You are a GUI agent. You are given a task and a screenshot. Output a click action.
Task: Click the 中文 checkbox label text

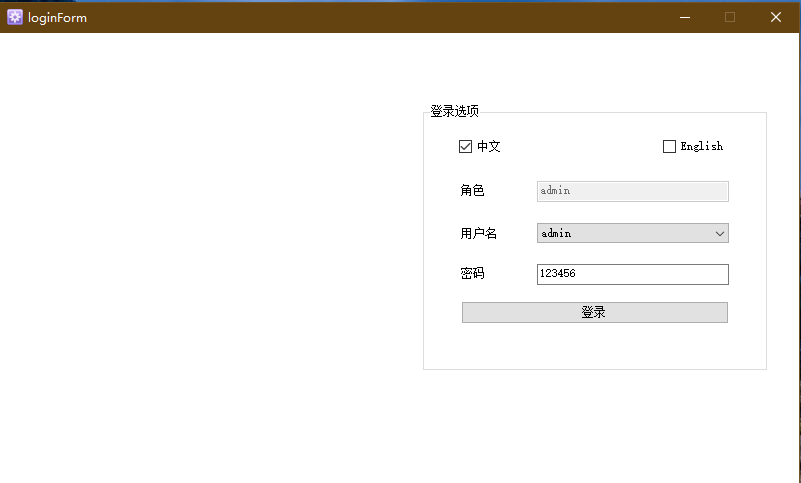coord(489,147)
